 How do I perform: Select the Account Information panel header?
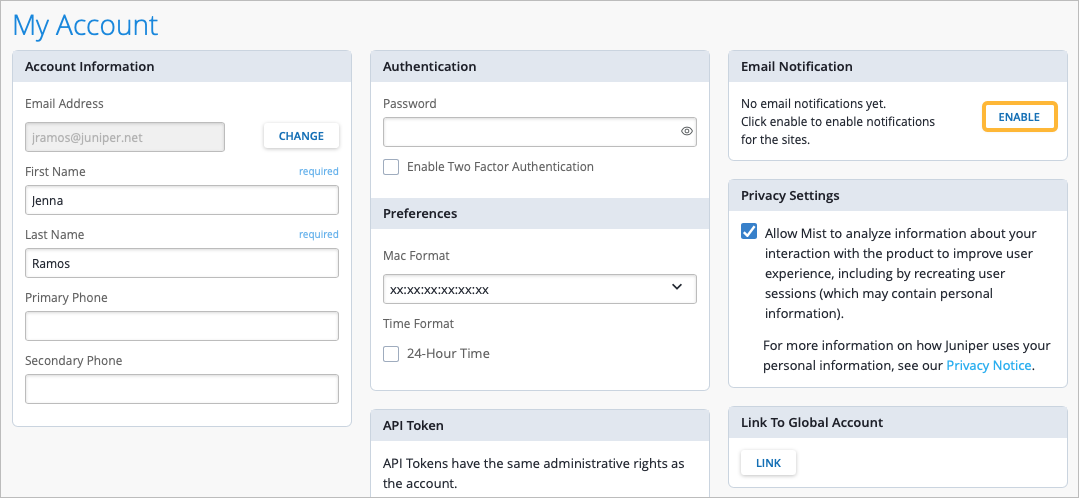click(90, 67)
